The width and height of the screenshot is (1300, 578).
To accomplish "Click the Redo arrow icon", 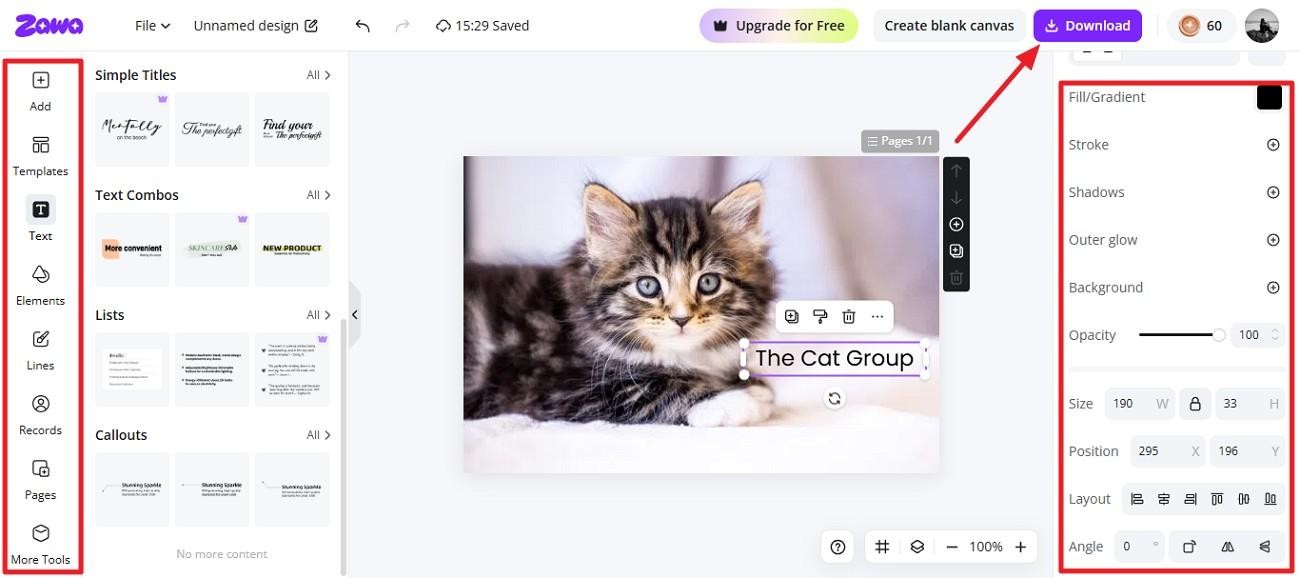I will tap(404, 26).
